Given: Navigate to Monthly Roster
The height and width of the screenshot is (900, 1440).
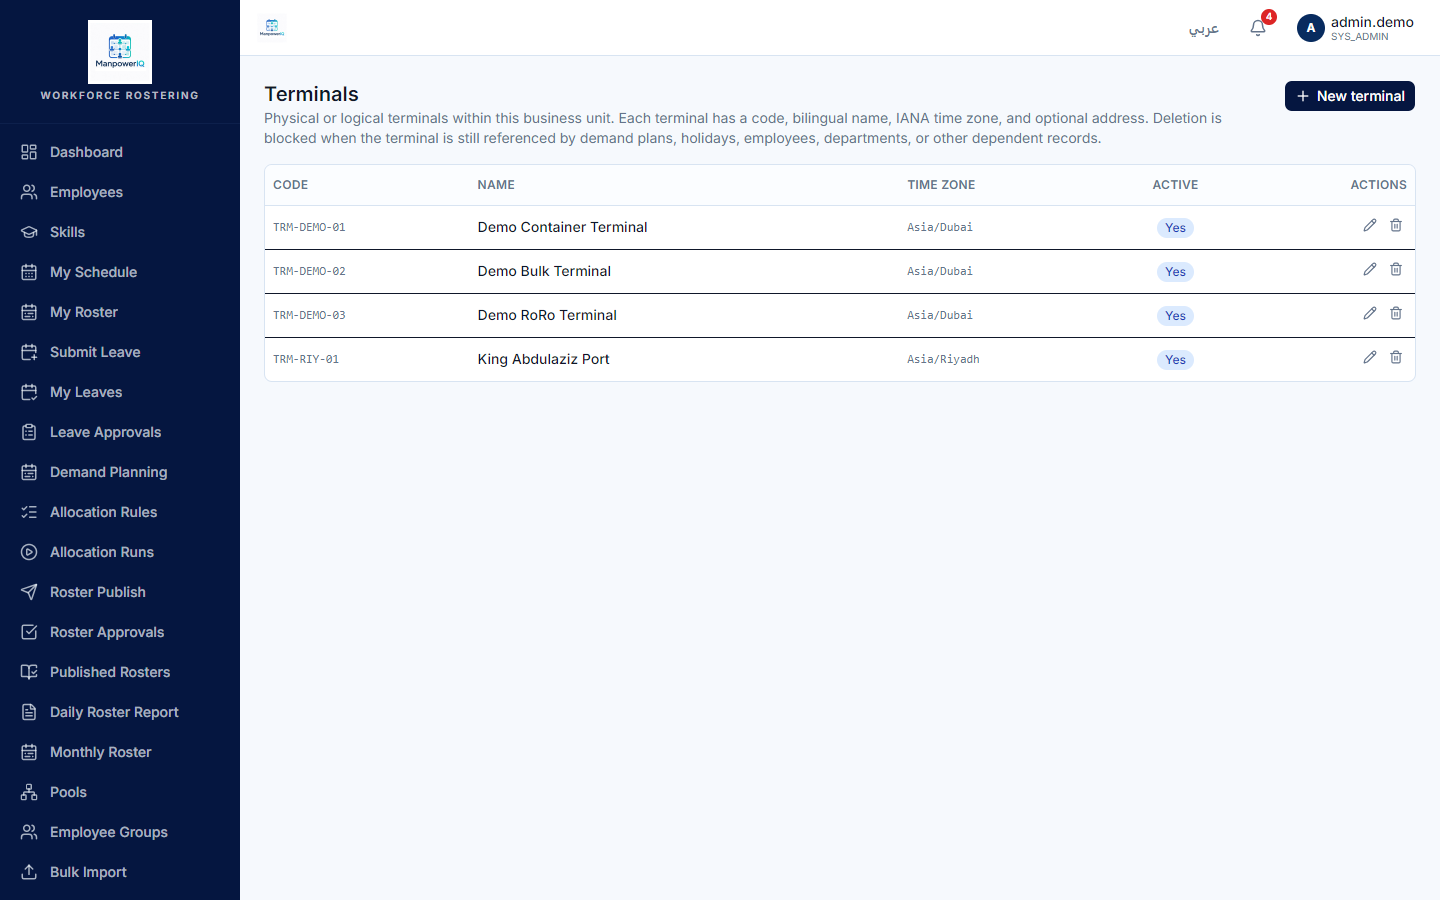Looking at the screenshot, I should [120, 752].
